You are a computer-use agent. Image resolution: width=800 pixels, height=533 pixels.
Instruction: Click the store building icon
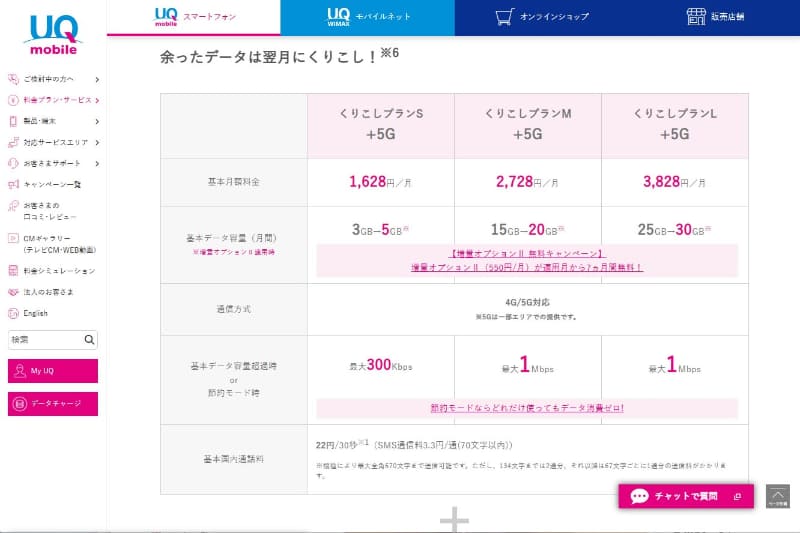[695, 17]
